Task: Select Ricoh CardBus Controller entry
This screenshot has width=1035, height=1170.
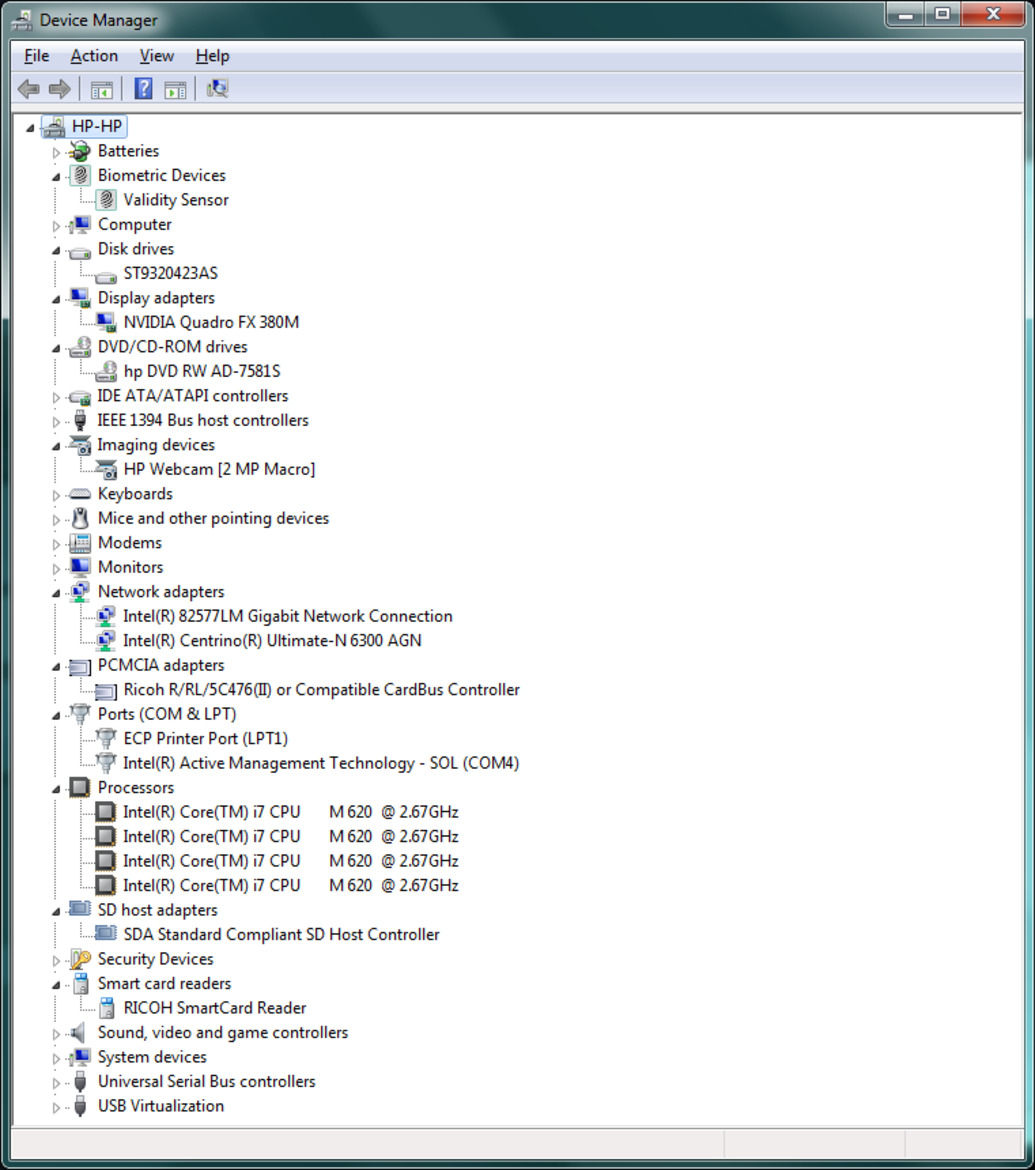Action: tap(321, 689)
